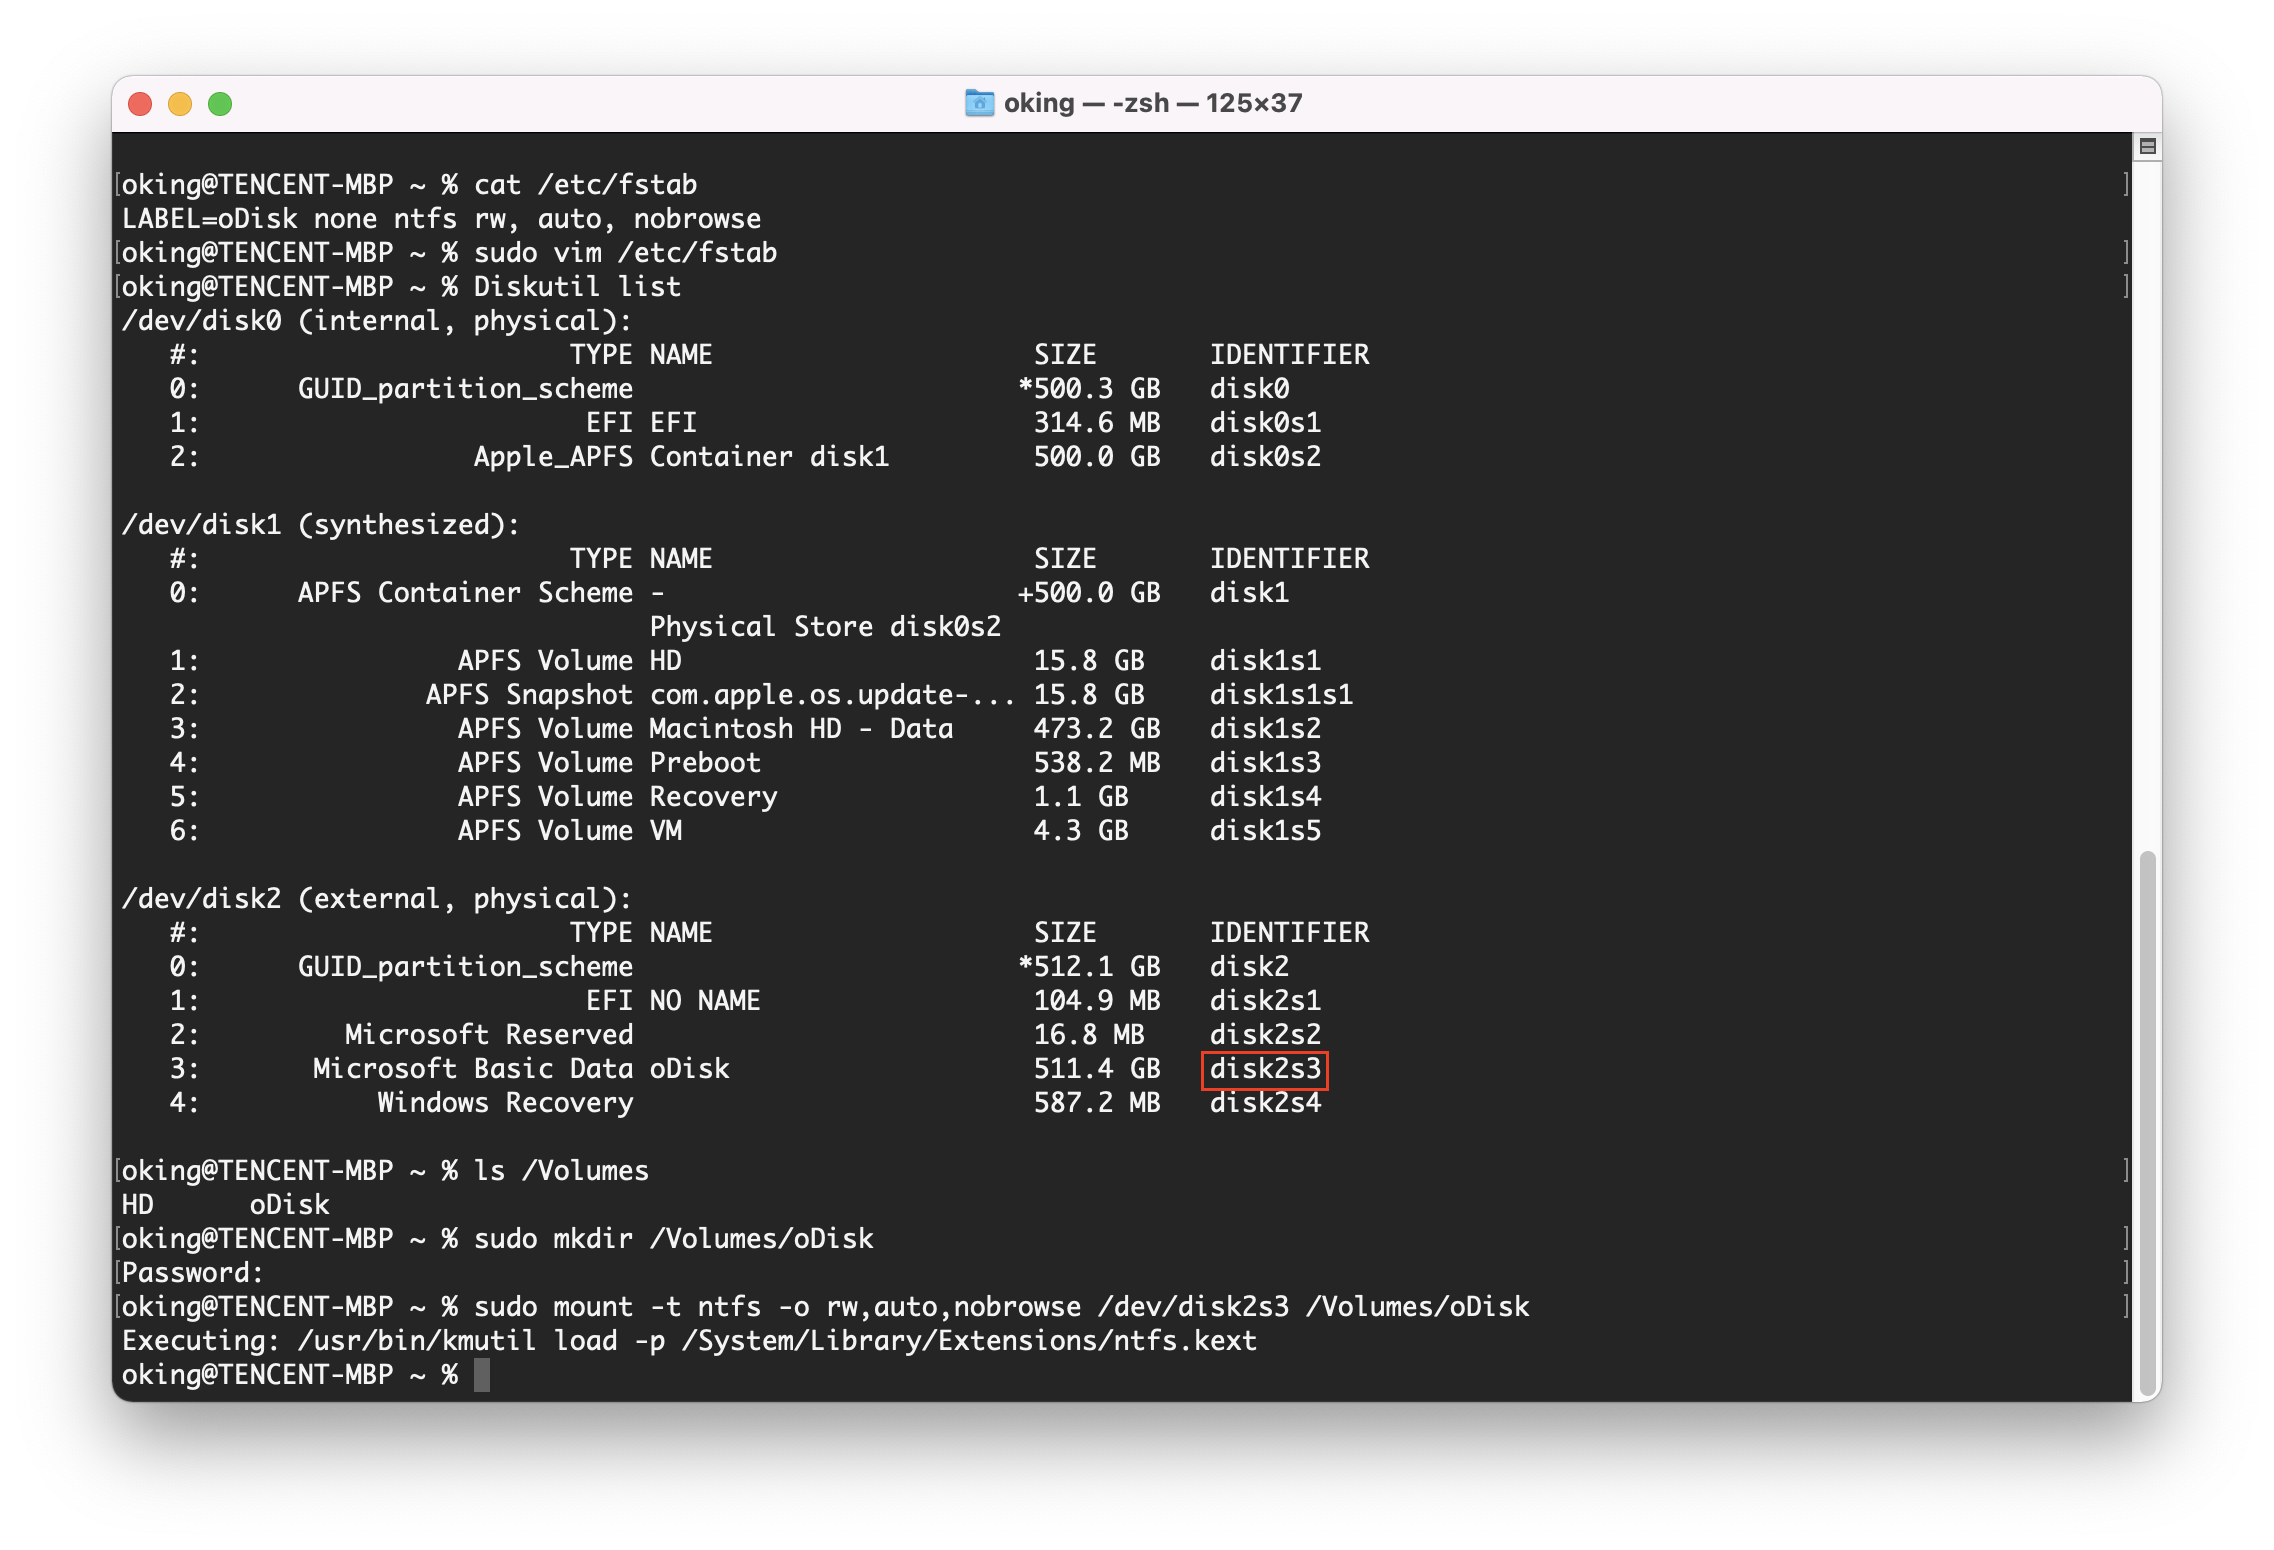Click the '511.4 GB' size value
Screen dimensions: 2274x1550
1097,1069
